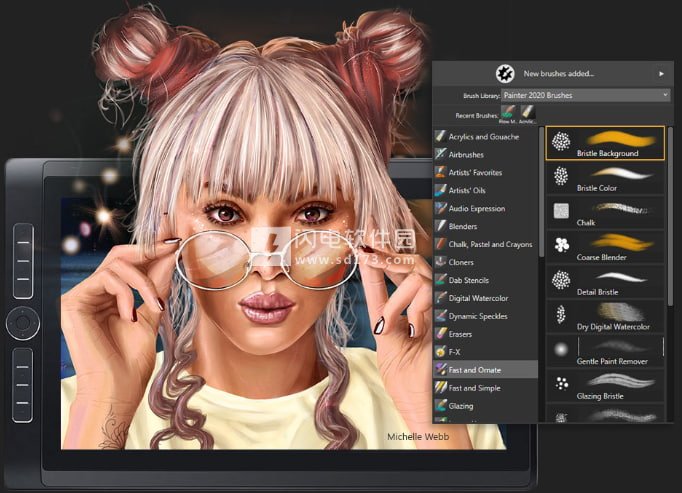This screenshot has width=682, height=493.
Task: Choose the Detail Bristle brush variant
Action: click(x=605, y=282)
